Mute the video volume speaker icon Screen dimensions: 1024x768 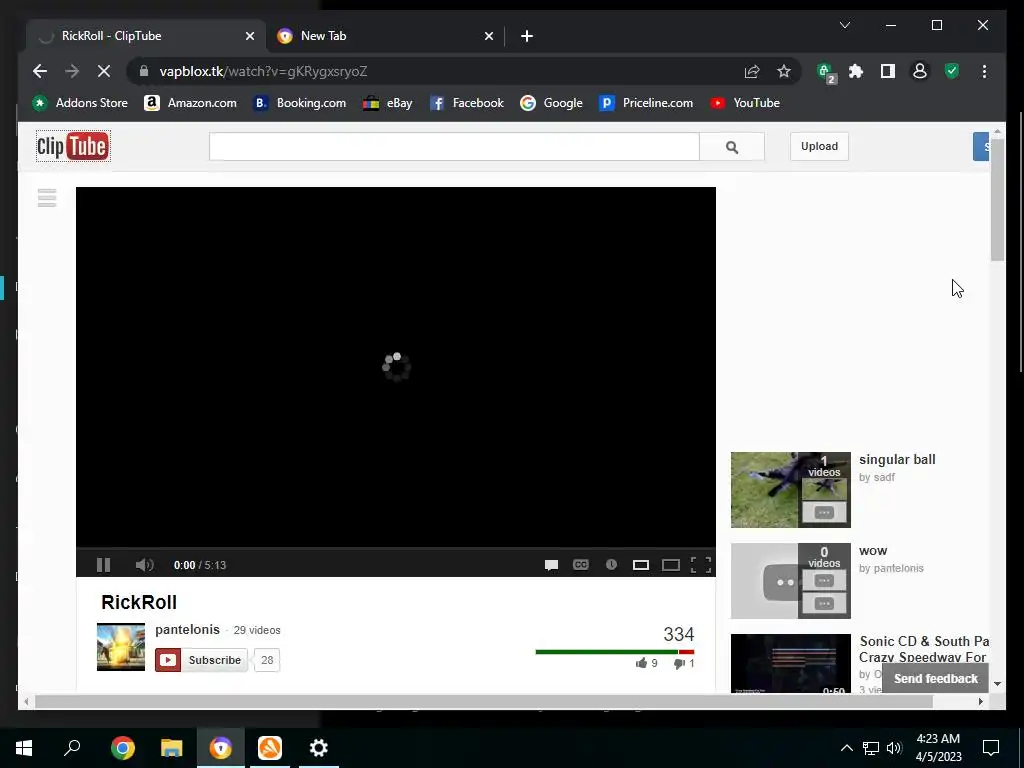tap(144, 565)
